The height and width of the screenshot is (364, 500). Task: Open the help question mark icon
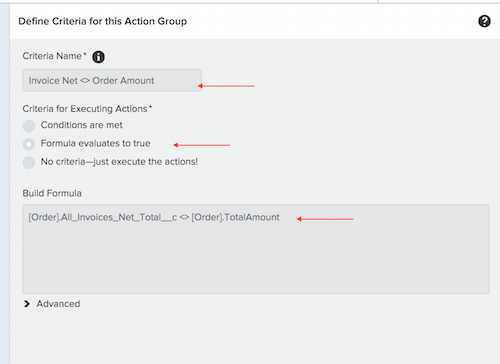(x=484, y=21)
